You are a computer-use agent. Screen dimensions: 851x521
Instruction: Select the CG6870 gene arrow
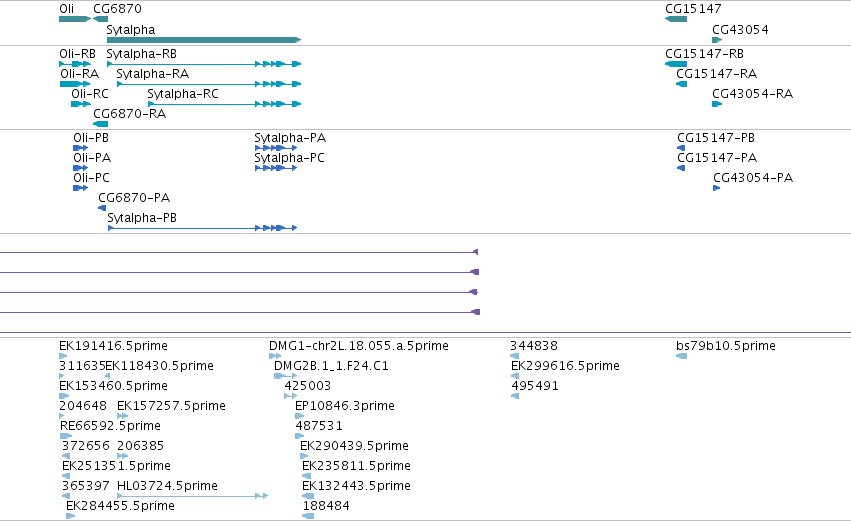pyautogui.click(x=100, y=19)
